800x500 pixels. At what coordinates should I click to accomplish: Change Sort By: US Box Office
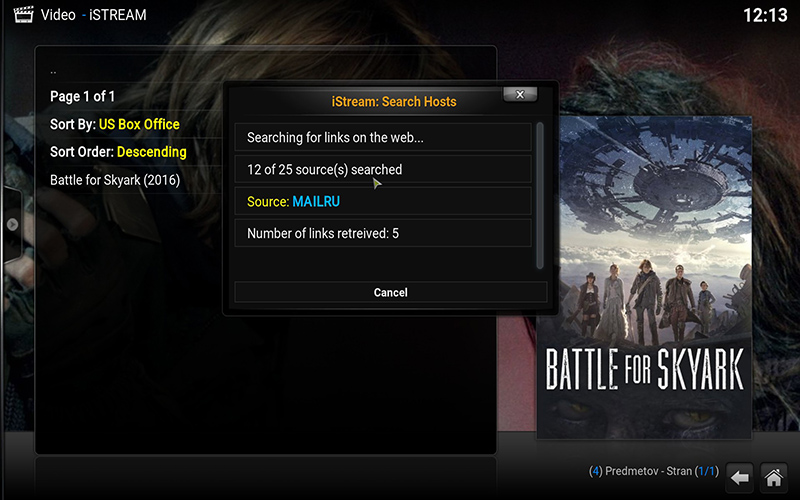tap(115, 124)
